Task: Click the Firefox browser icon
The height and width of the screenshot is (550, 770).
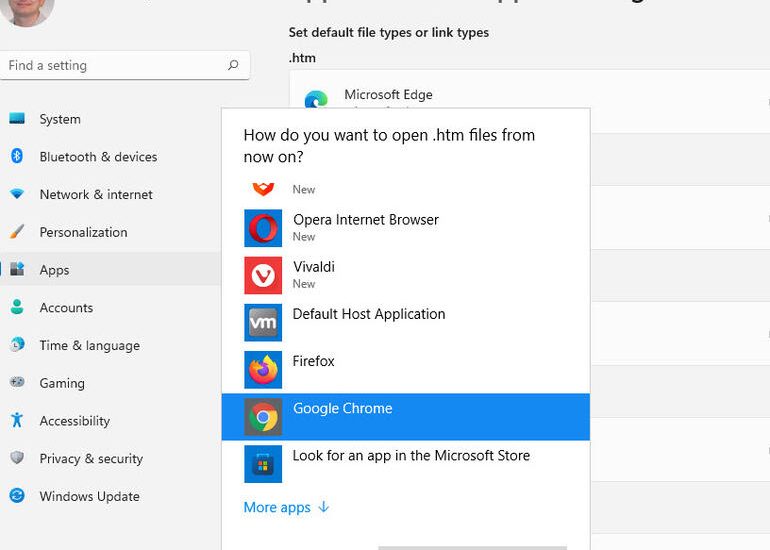Action: pos(263,370)
